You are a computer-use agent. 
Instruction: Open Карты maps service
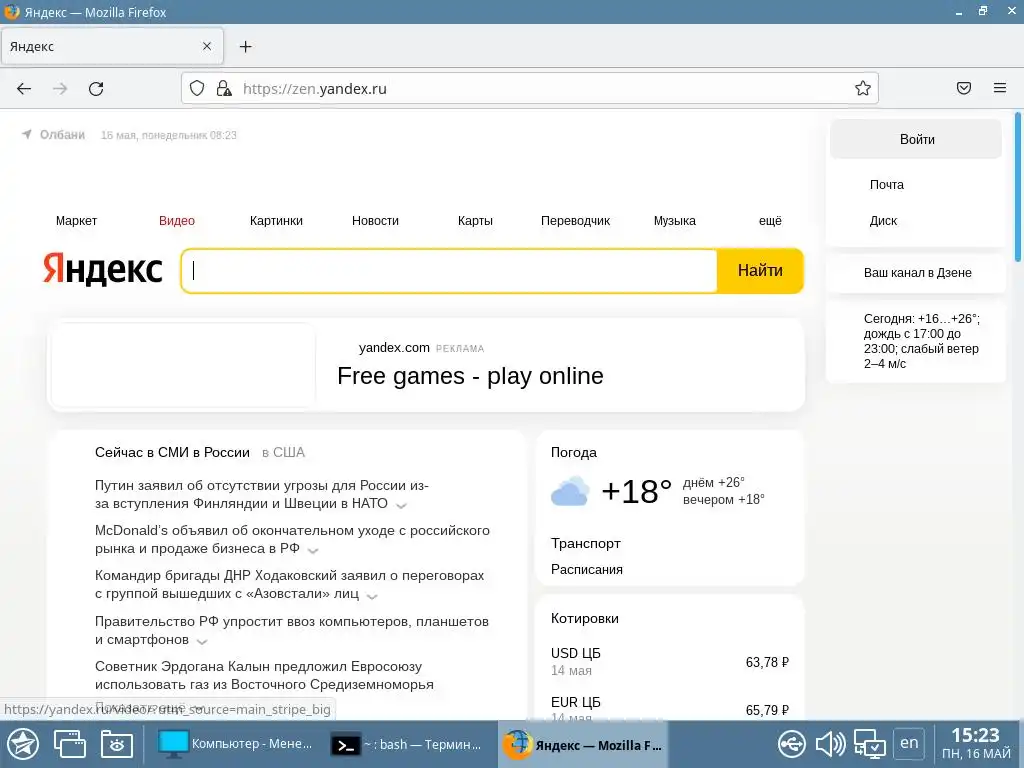(x=475, y=221)
